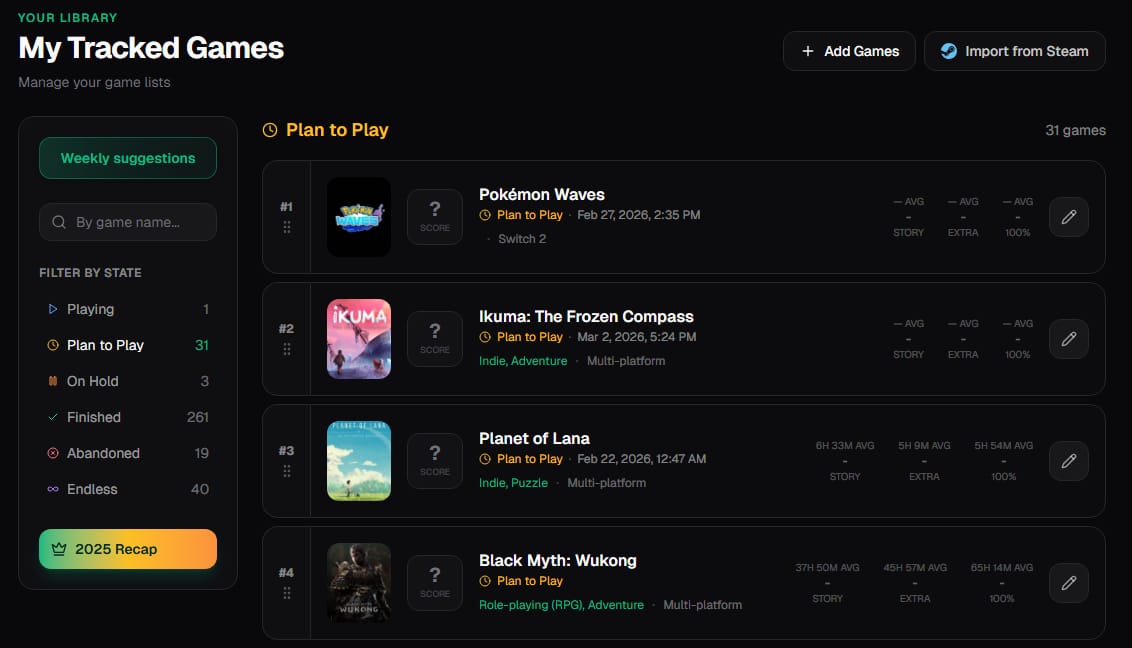Select the Finished filter with 261 games

tap(128, 417)
